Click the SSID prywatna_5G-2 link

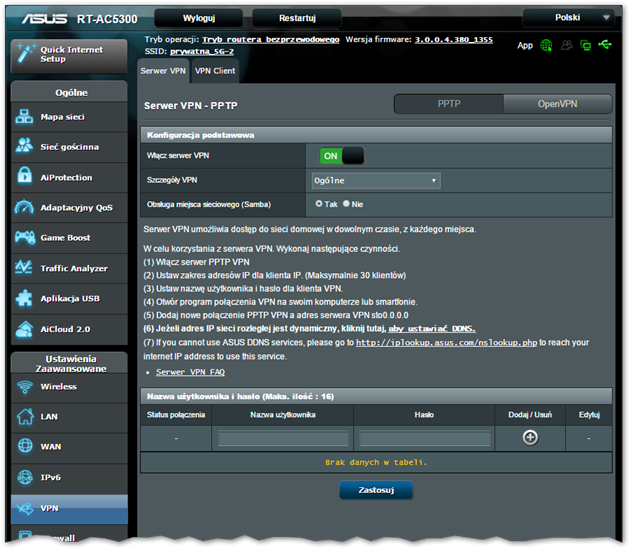(x=202, y=52)
